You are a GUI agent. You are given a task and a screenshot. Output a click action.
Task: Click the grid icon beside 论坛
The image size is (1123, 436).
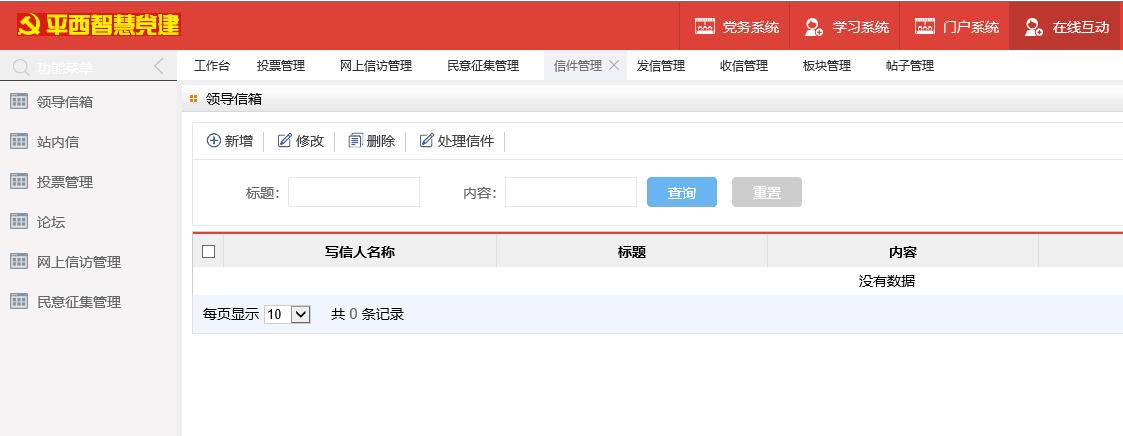[19, 222]
